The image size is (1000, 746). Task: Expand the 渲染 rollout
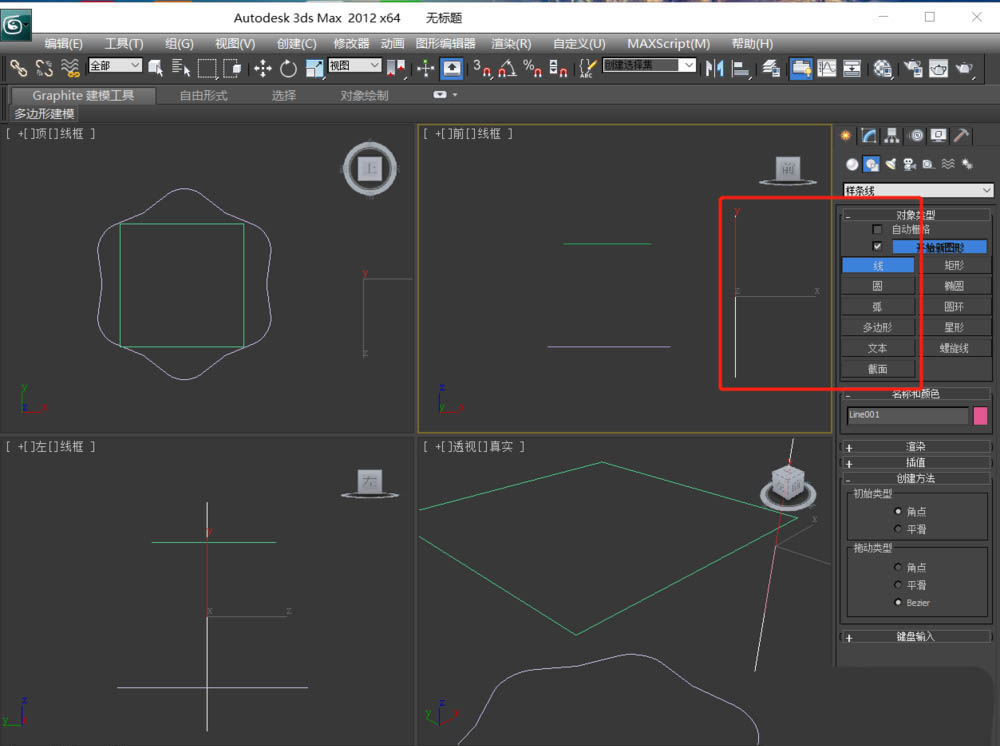coord(916,447)
